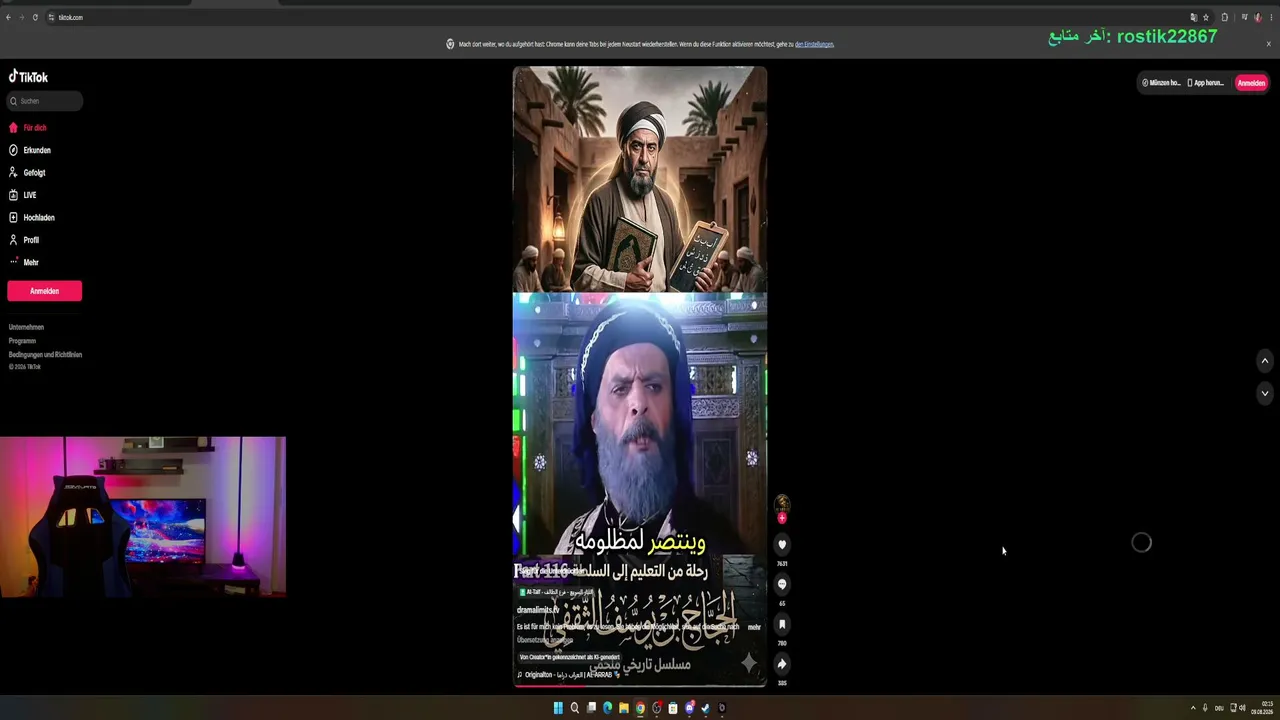Open Microsoft Store from the taskbar

pyautogui.click(x=673, y=708)
